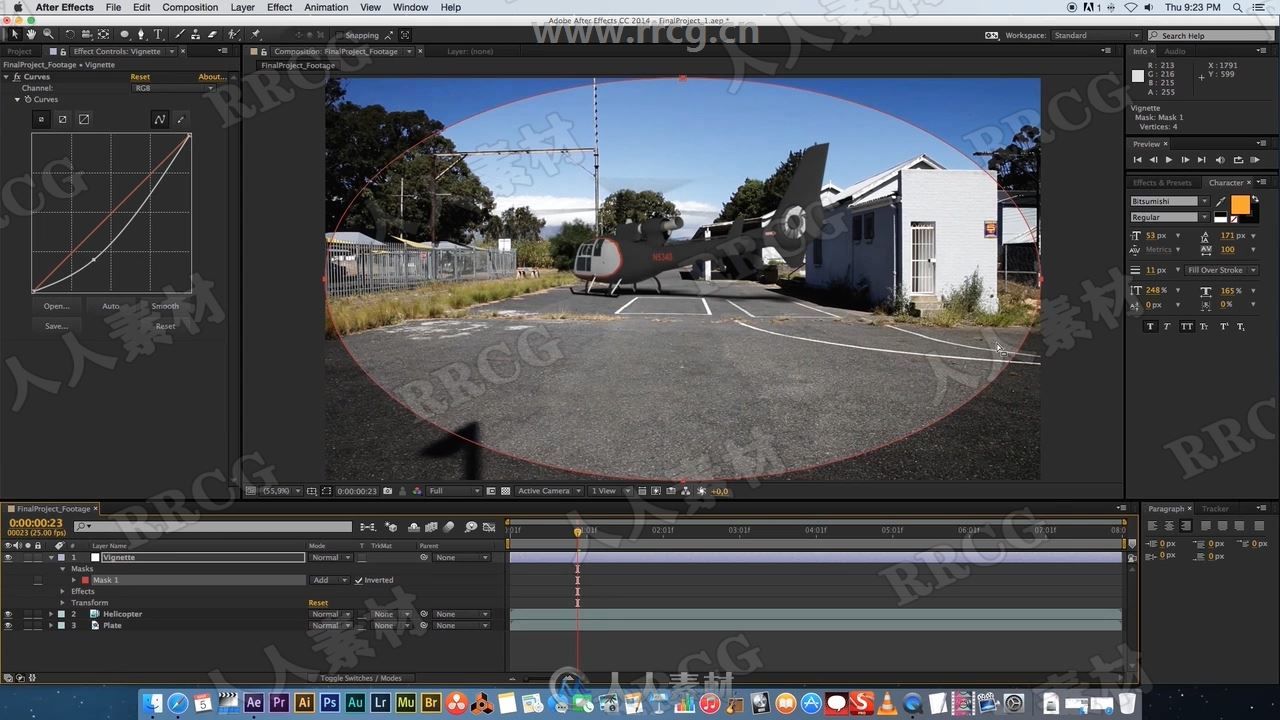The height and width of the screenshot is (720, 1280).
Task: Open Channel RGB dropdown
Action: [174, 88]
